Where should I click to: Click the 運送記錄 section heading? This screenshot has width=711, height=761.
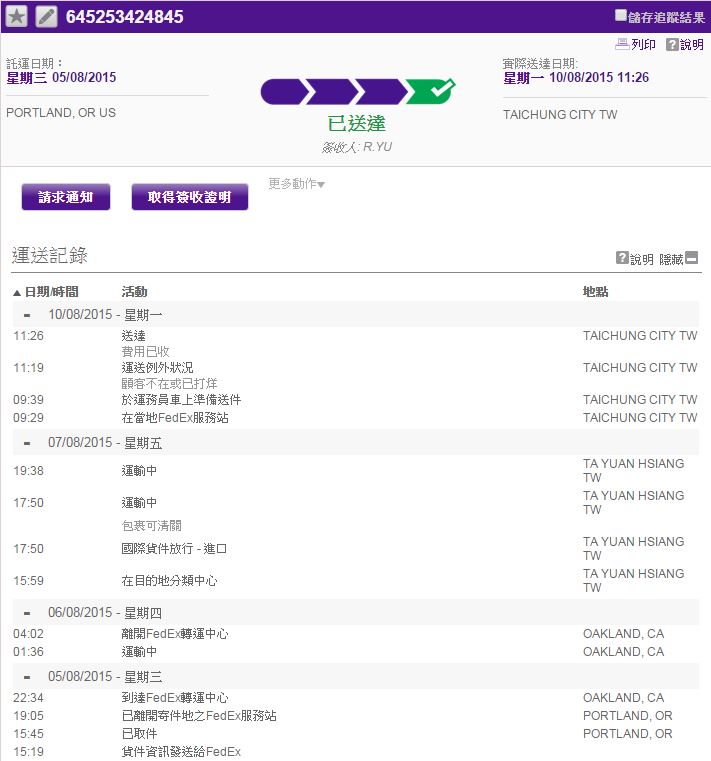[50, 255]
